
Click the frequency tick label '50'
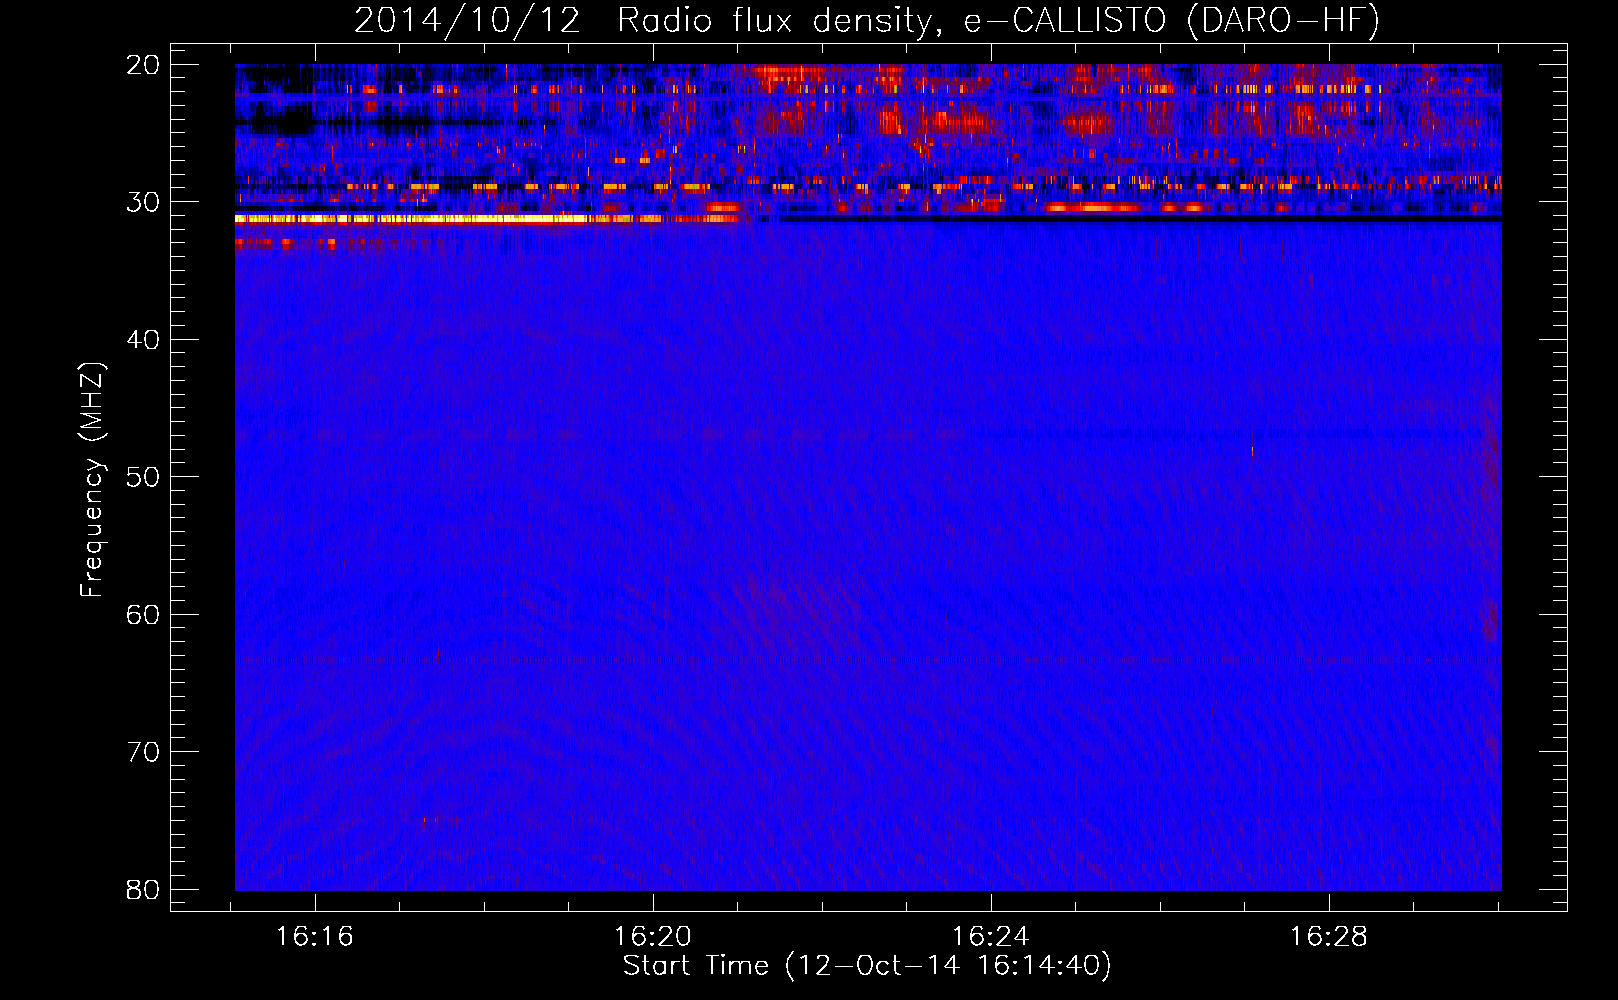(144, 477)
